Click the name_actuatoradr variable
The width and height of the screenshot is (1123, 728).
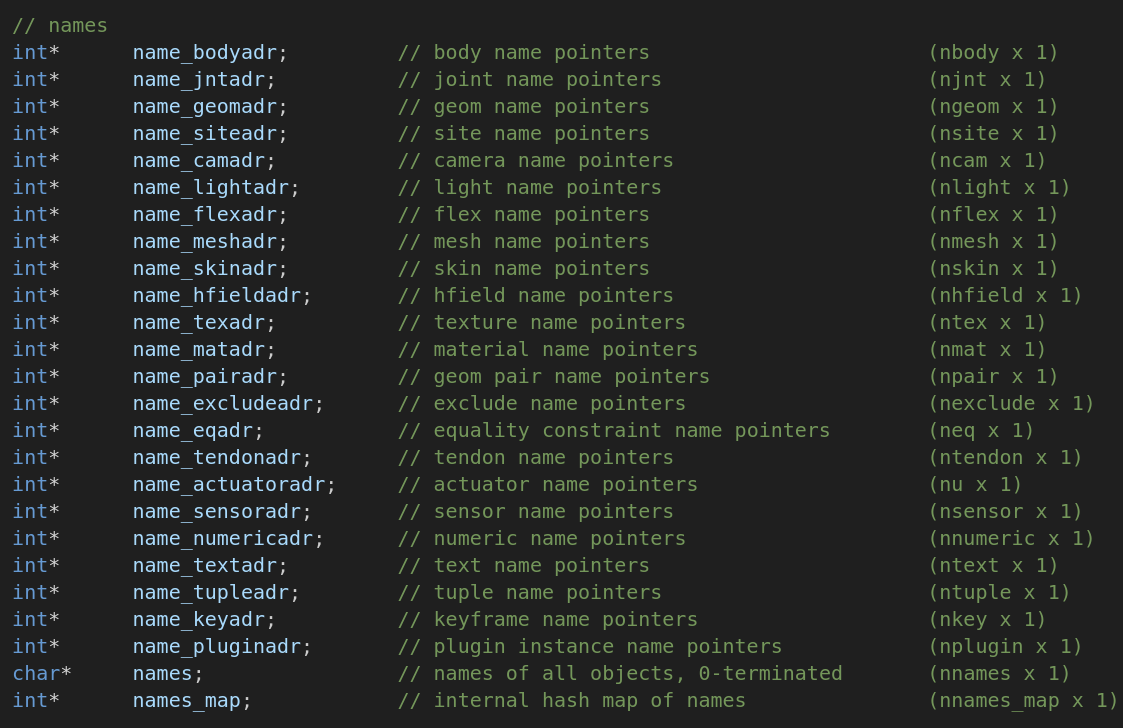pyautogui.click(x=229, y=484)
